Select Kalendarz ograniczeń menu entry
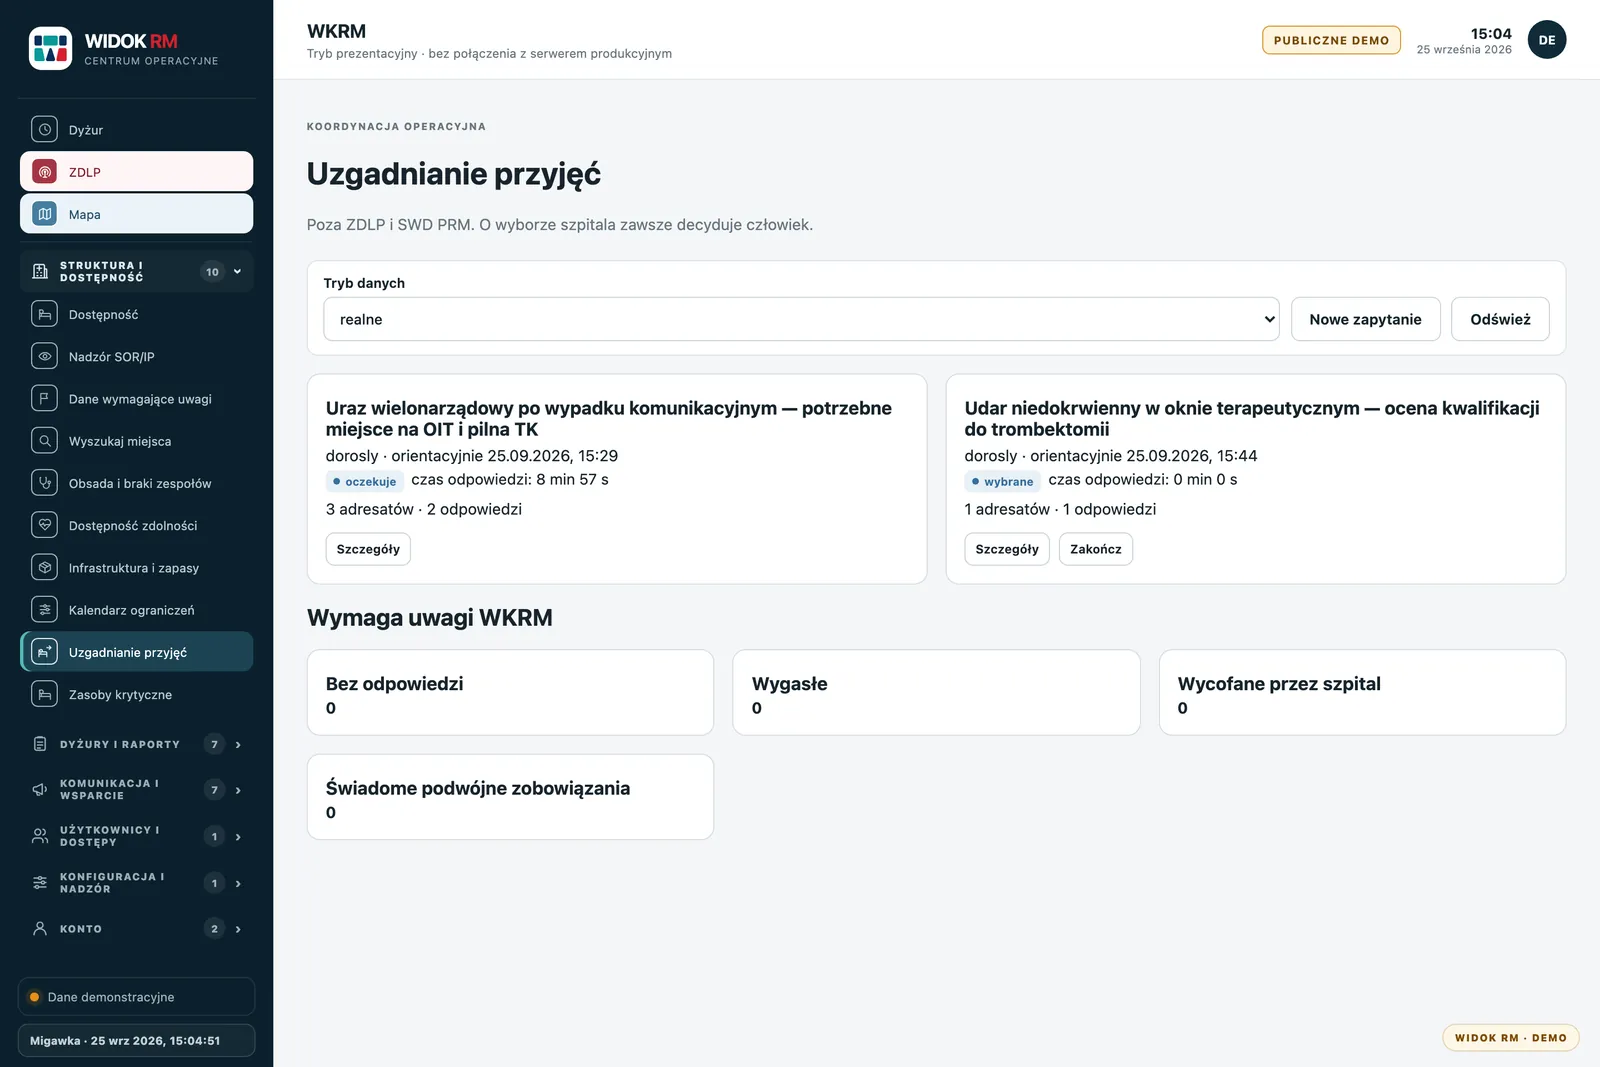The image size is (1600, 1067). [x=137, y=609]
